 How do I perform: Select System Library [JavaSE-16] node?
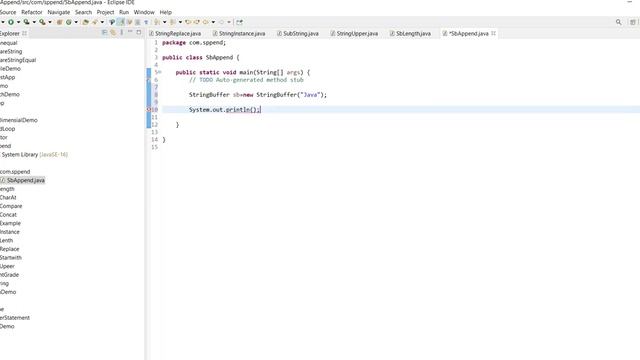pyautogui.click(x=34, y=154)
